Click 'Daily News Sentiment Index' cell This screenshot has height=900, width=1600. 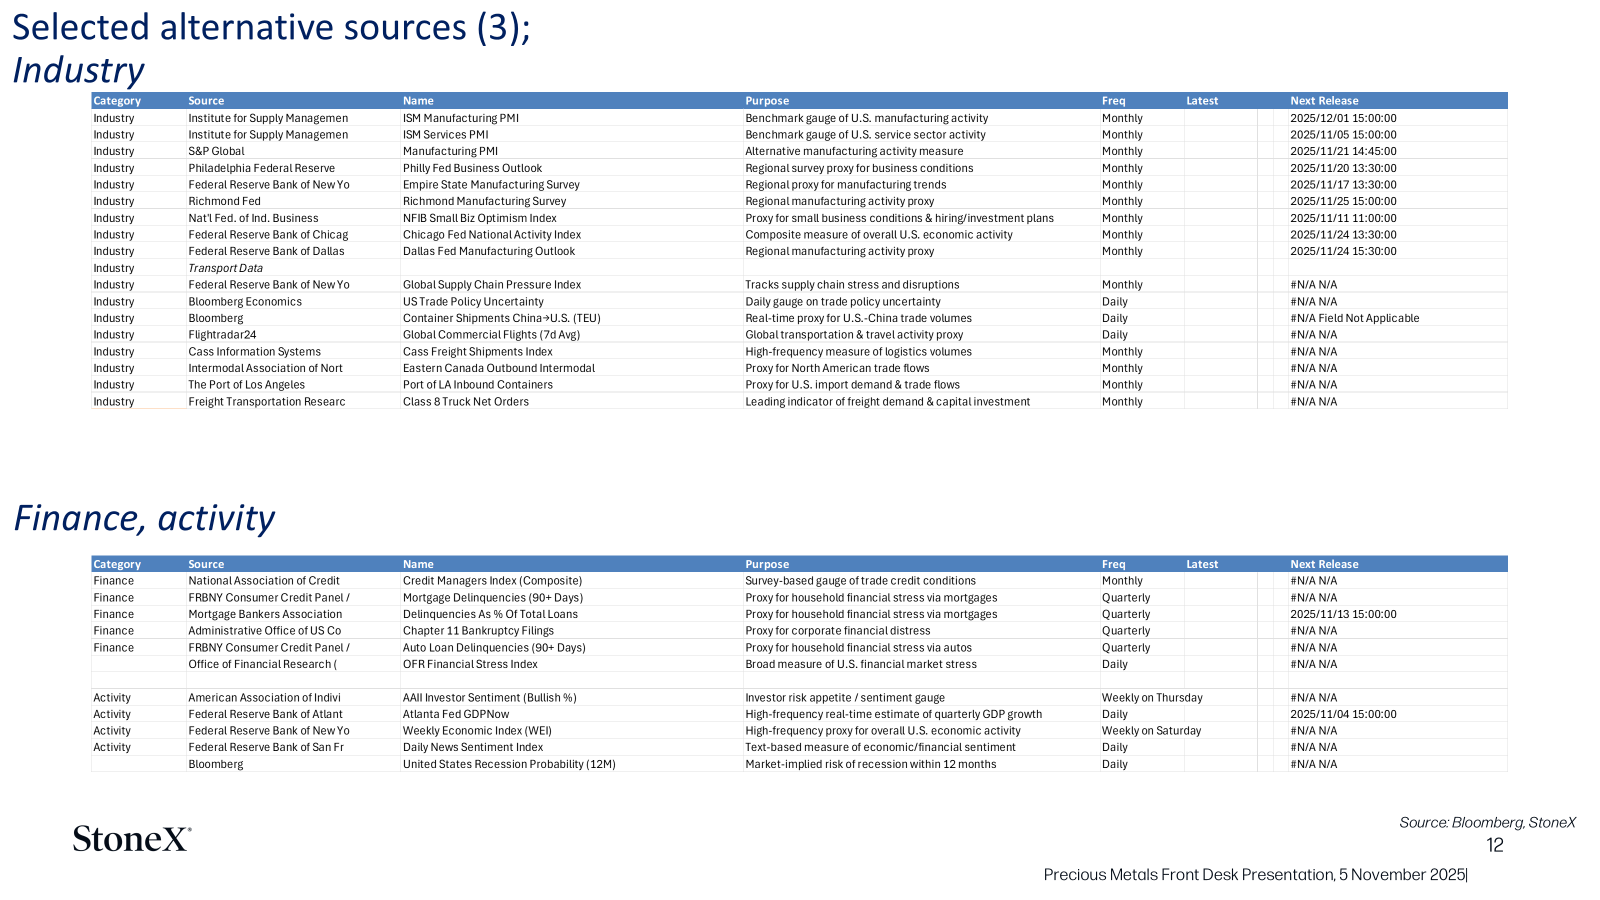(473, 747)
